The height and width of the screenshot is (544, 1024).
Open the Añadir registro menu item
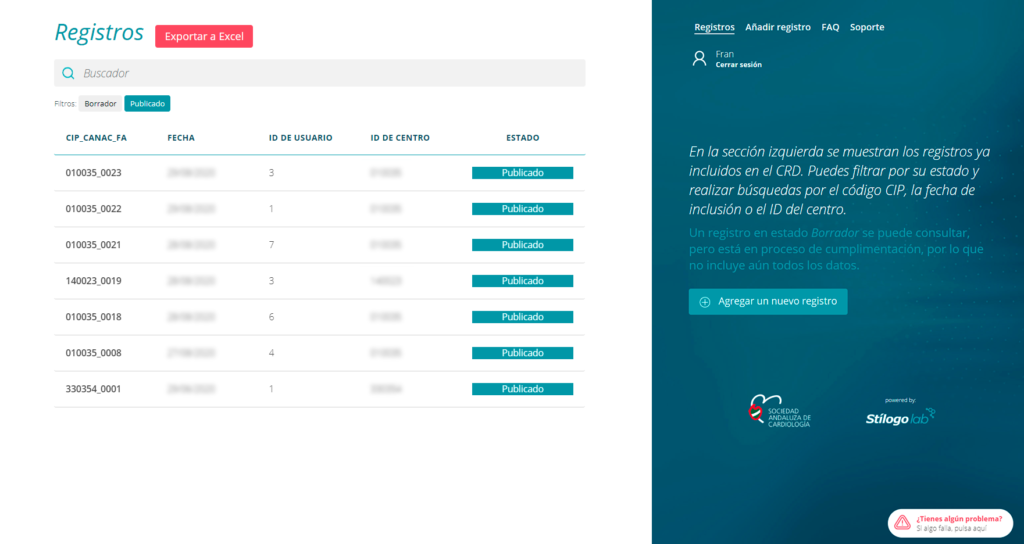pyautogui.click(x=778, y=27)
